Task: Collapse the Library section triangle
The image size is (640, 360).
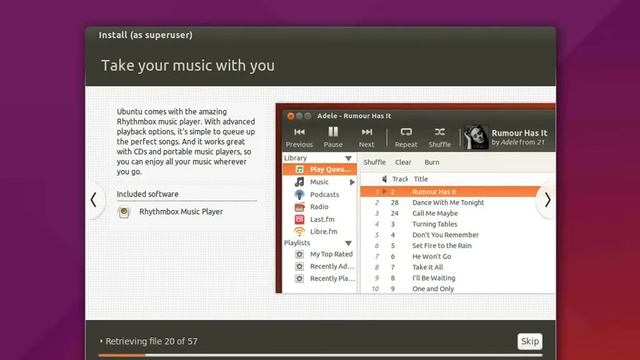Action: 348,158
